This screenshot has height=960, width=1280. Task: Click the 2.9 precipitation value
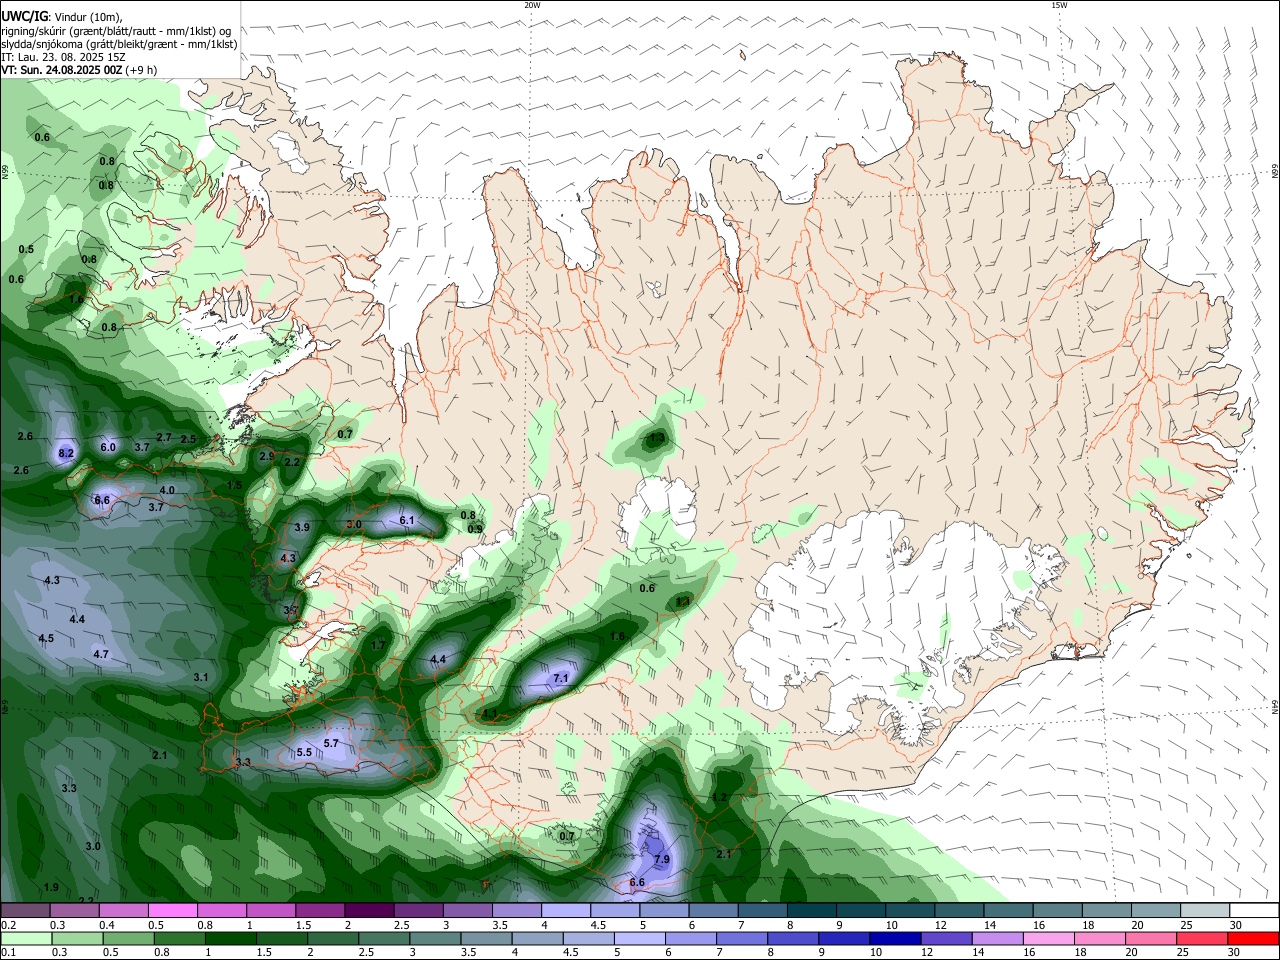pos(266,456)
